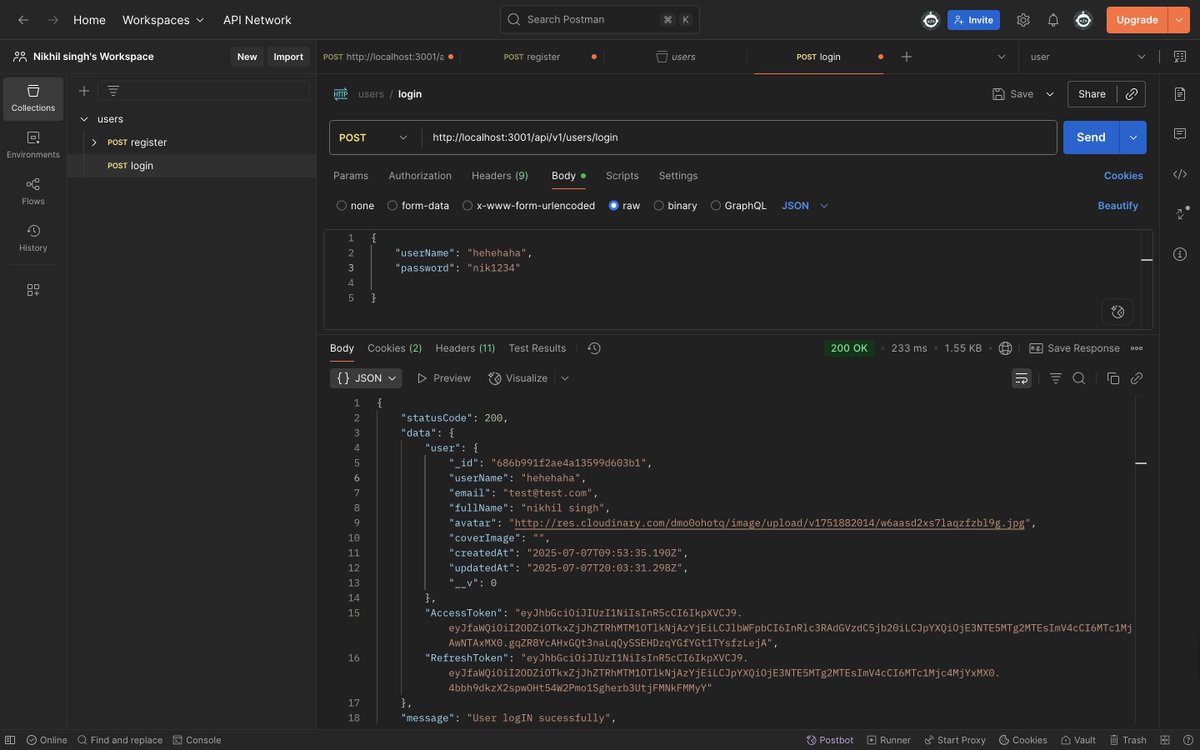
Task: Click the configure sidebar grid-plus icon
Action: 33,290
